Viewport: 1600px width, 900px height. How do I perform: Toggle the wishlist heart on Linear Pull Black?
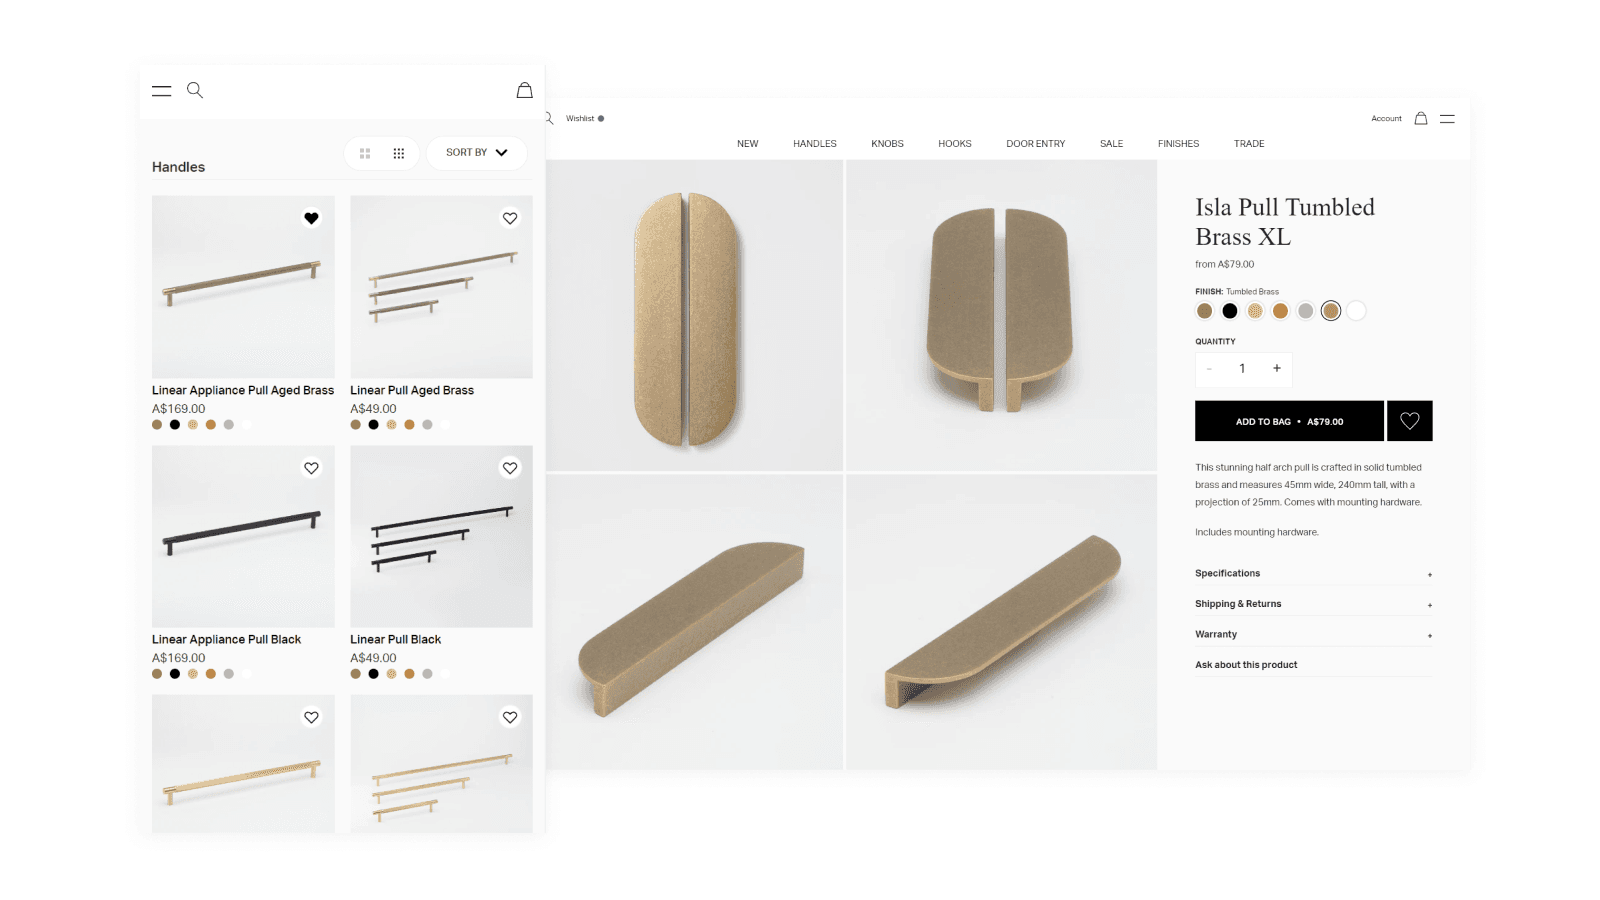point(510,467)
